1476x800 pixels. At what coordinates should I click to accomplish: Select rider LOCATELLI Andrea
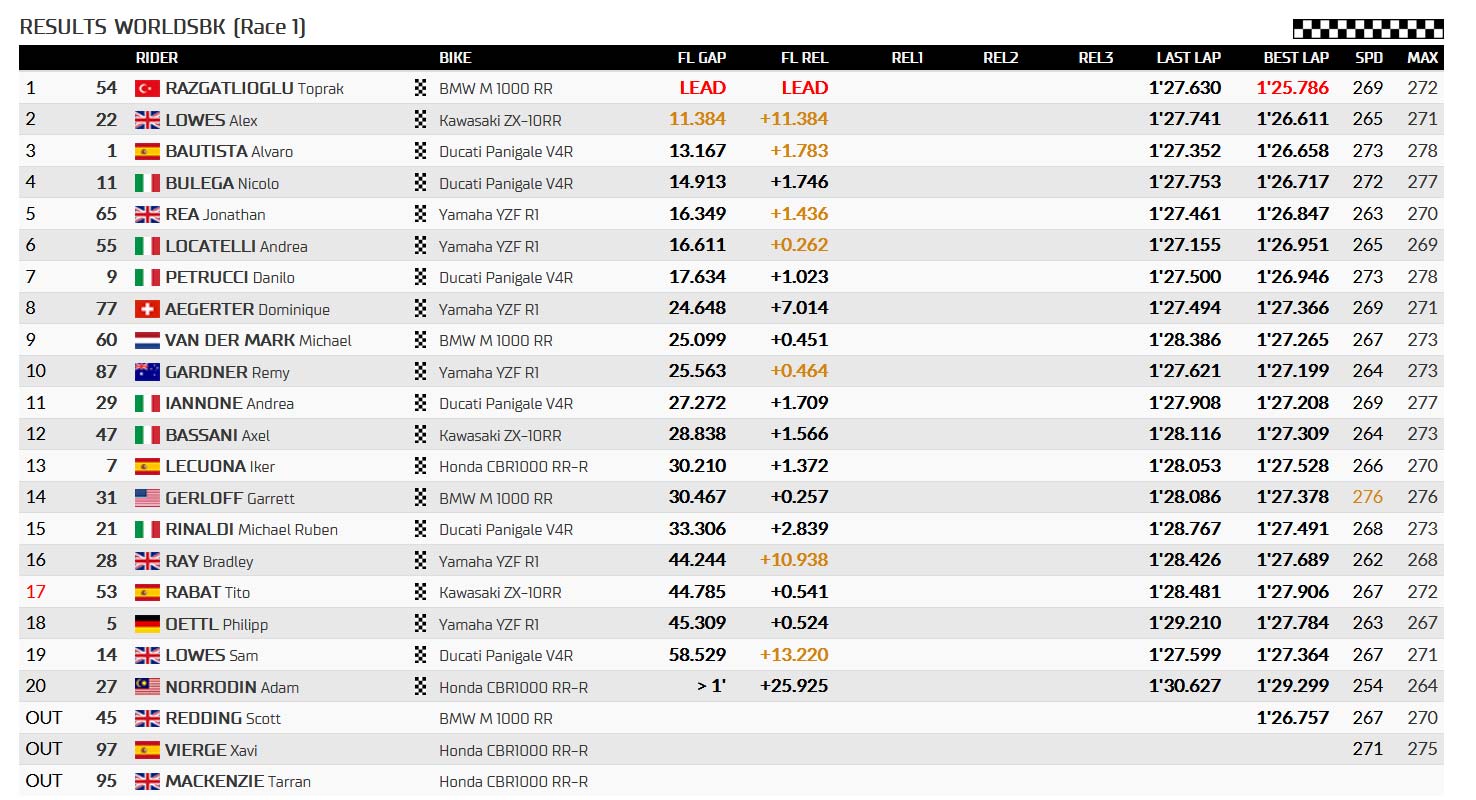[236, 246]
